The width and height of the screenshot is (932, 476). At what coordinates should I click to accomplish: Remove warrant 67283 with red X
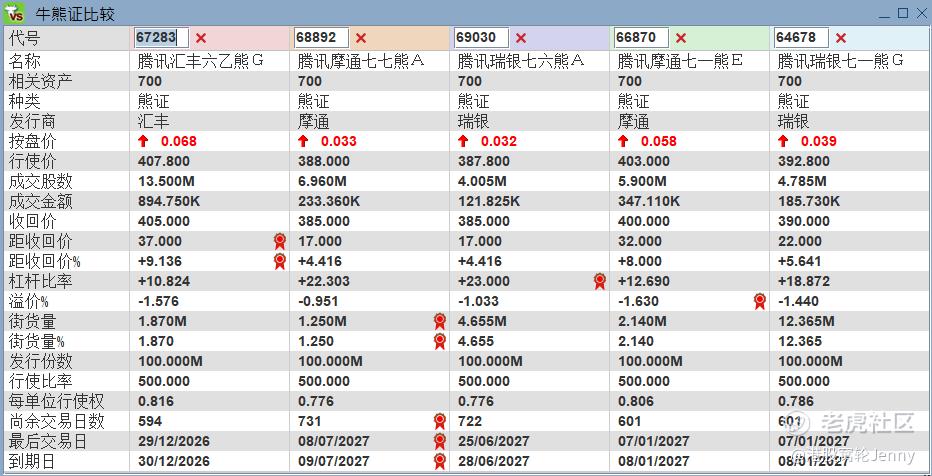point(201,38)
